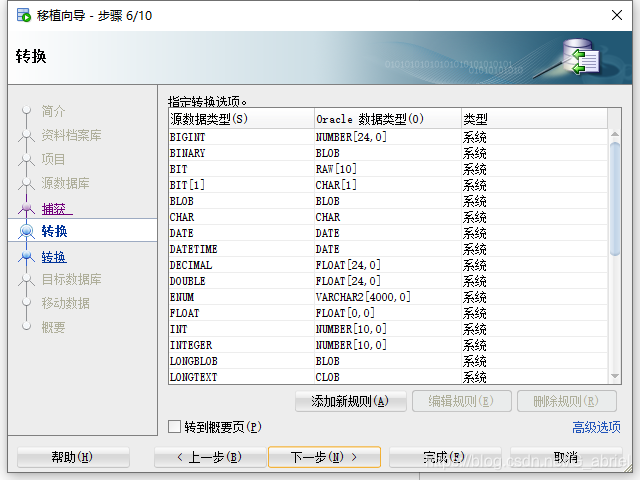Select the BLOB source type row

(388, 201)
